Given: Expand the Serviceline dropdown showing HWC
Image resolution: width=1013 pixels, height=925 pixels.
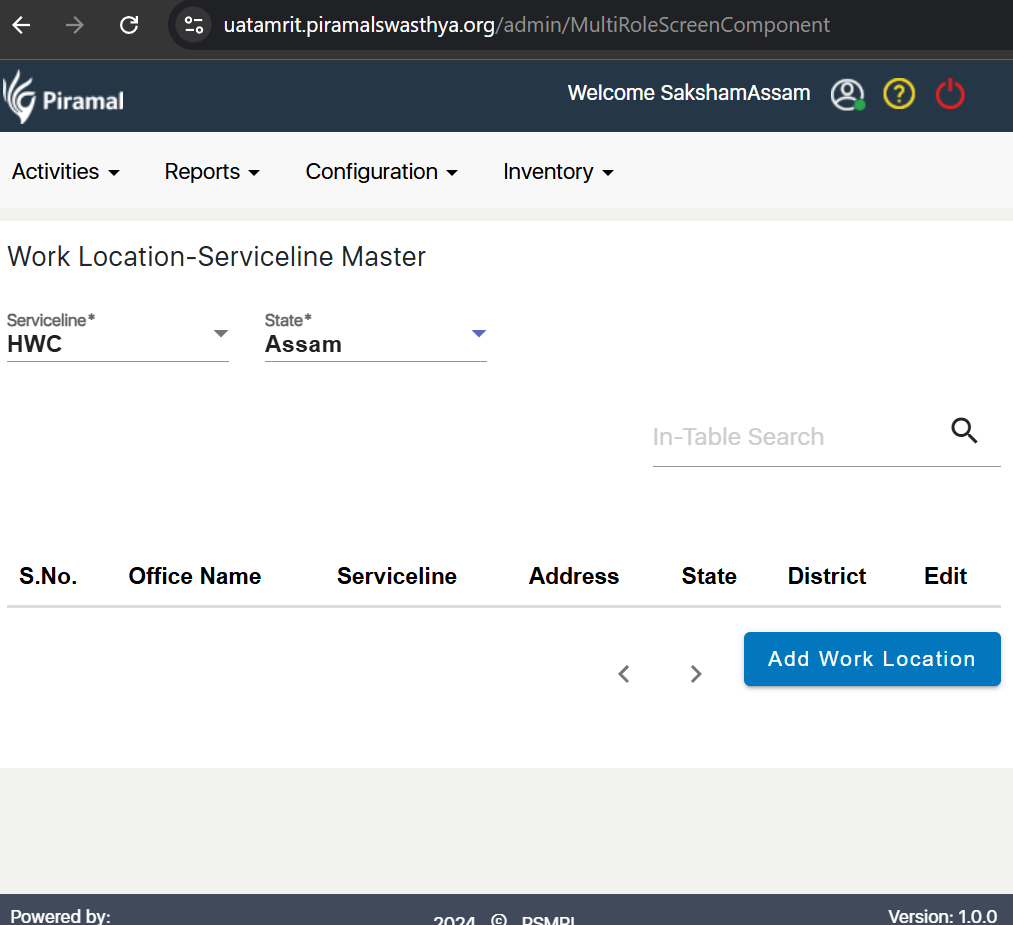Looking at the screenshot, I should tap(117, 335).
